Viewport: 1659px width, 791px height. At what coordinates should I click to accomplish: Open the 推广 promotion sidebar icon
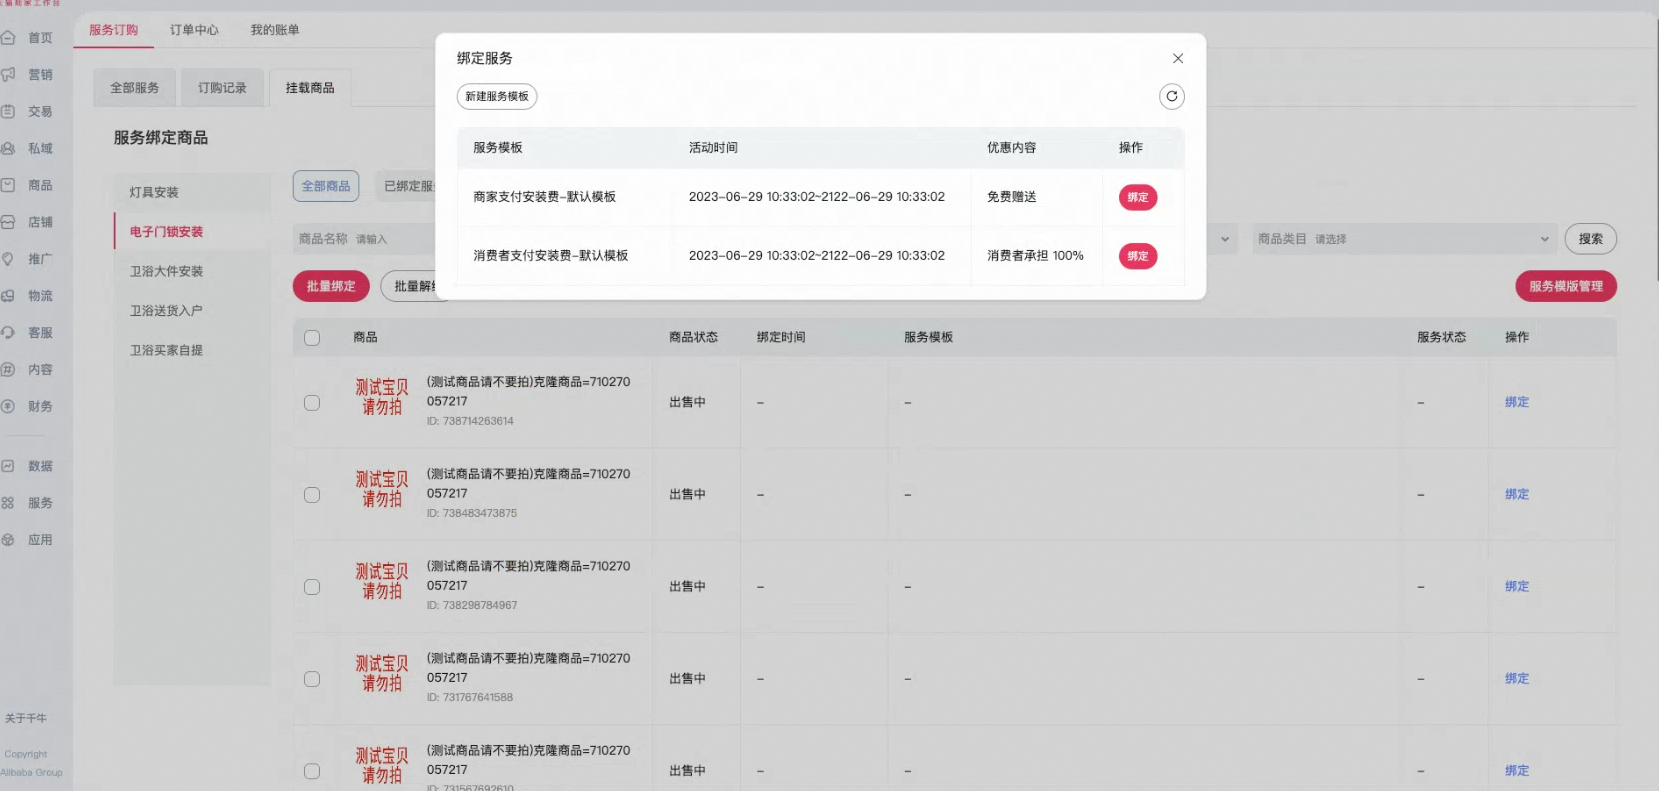pos(8,259)
